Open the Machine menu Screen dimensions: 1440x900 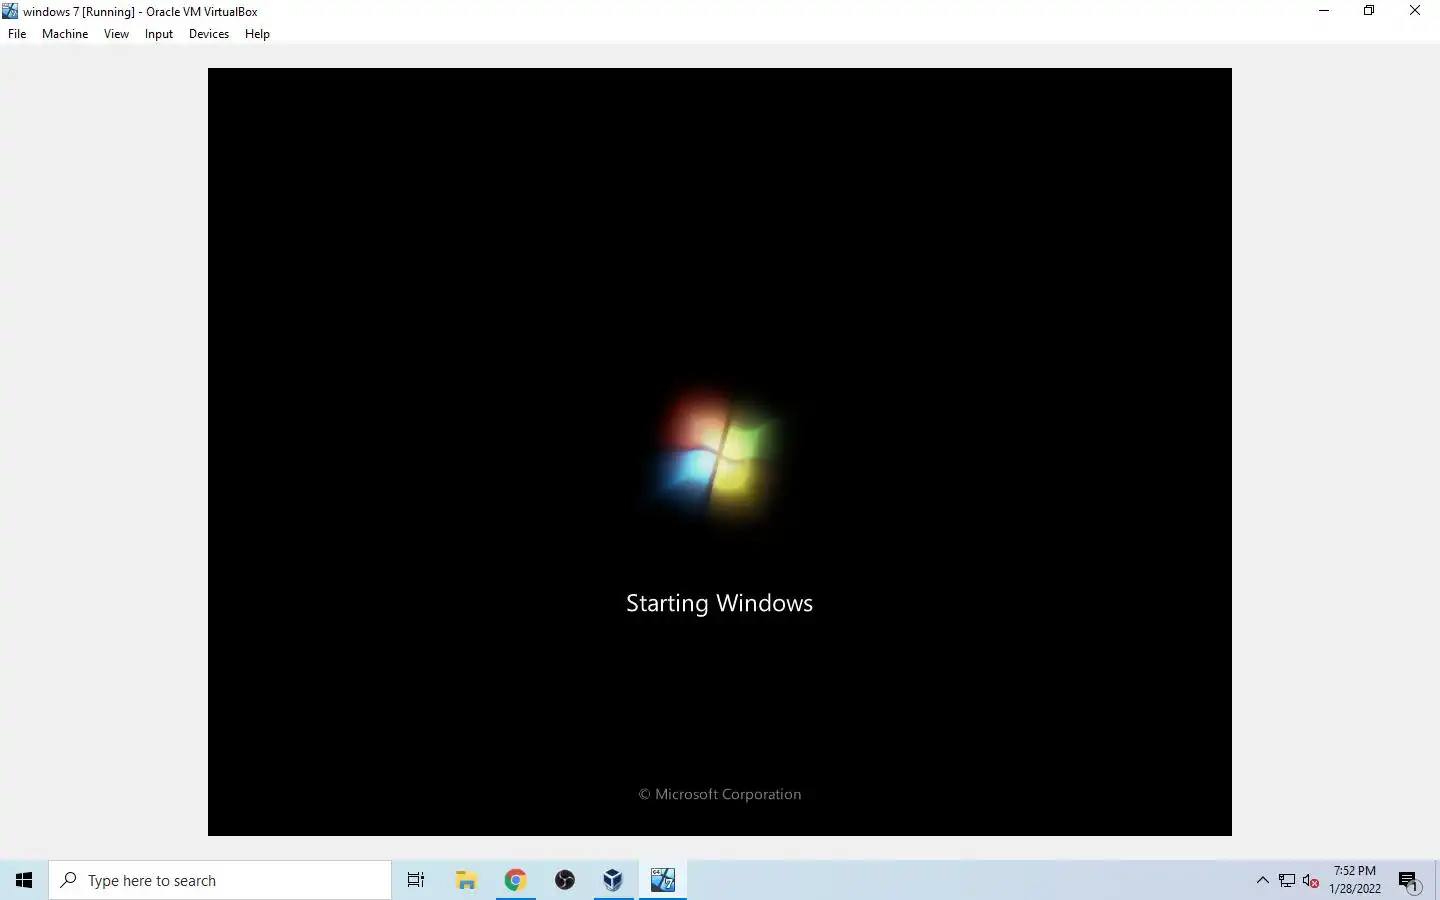click(65, 34)
